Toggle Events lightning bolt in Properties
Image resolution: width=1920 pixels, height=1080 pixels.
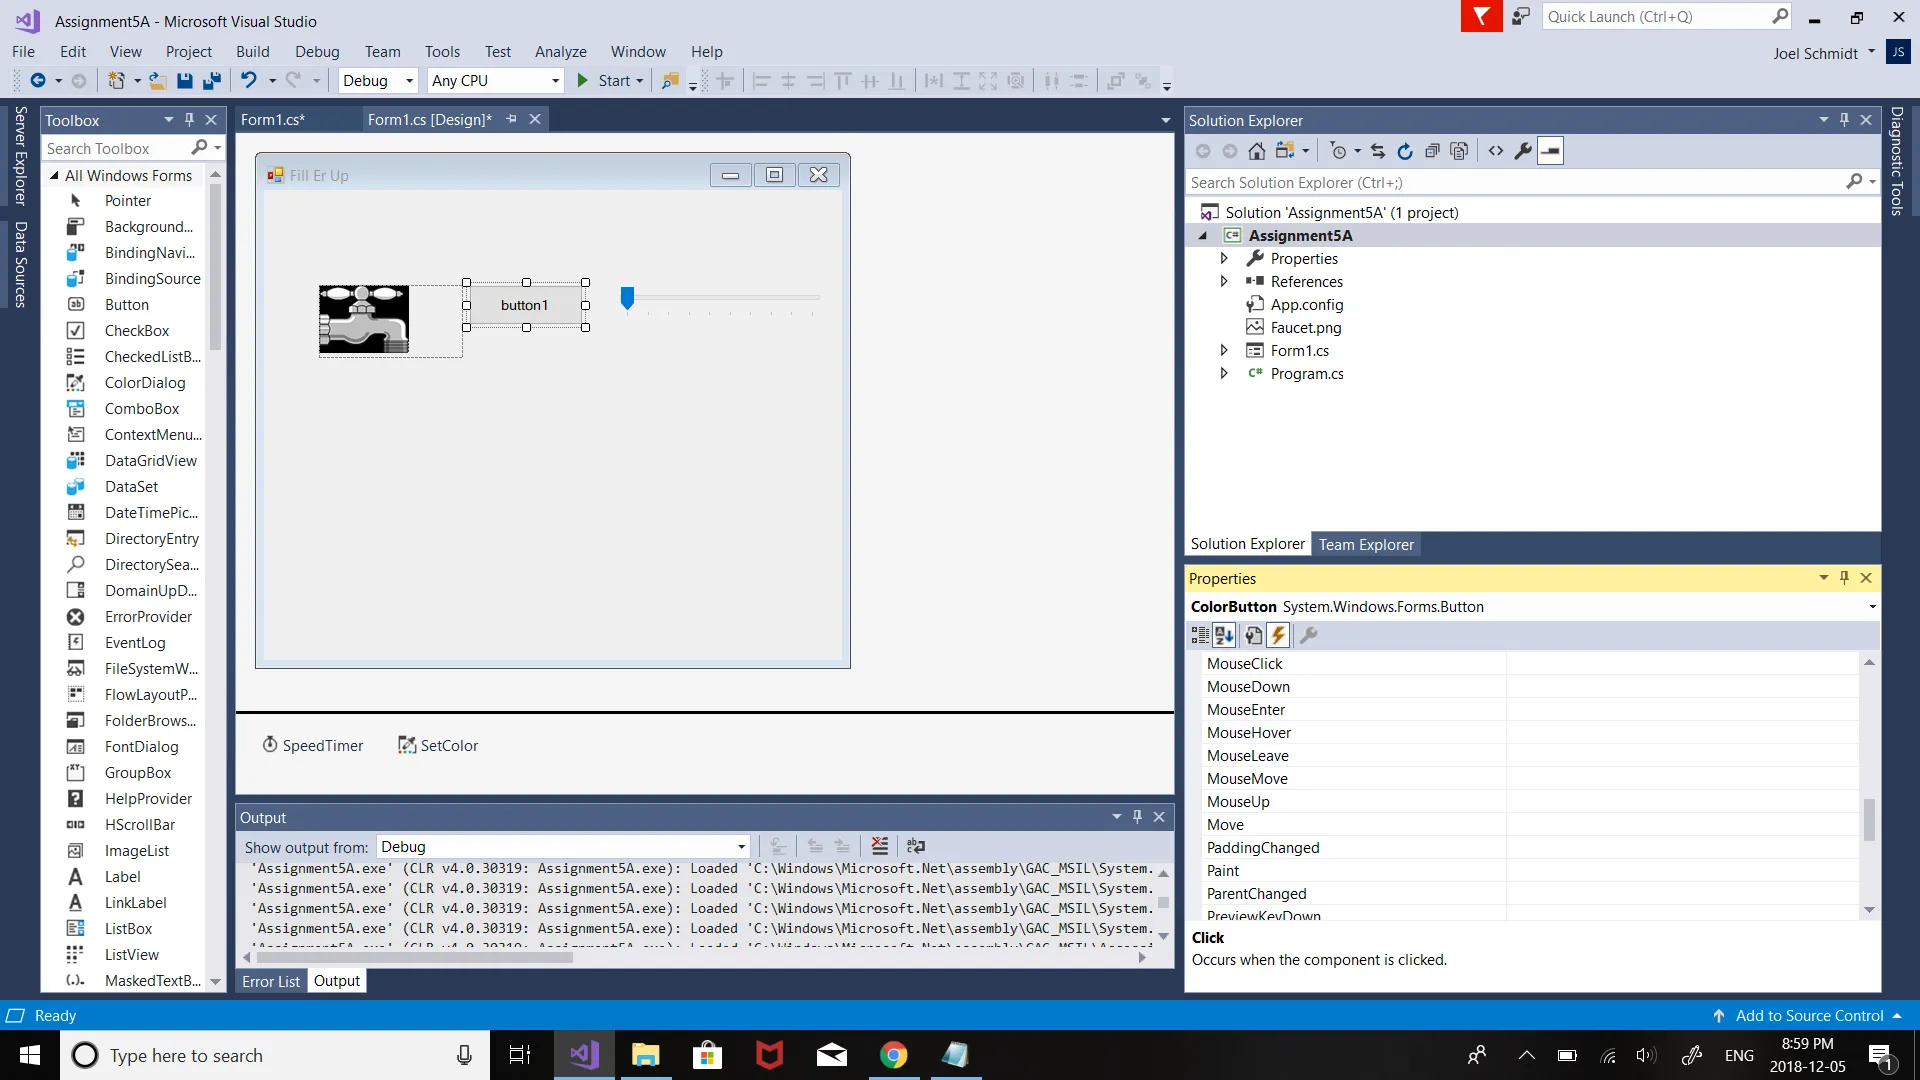click(x=1278, y=635)
